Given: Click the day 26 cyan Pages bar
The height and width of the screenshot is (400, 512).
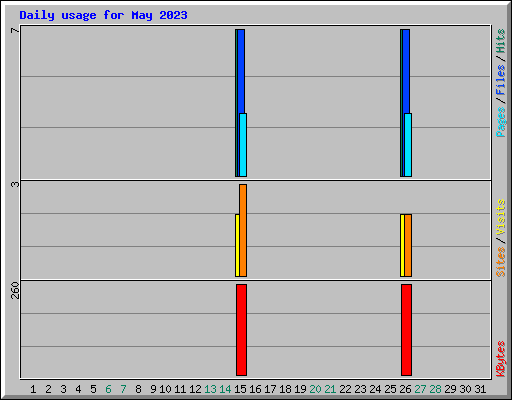Looking at the screenshot, I should coord(408,145).
